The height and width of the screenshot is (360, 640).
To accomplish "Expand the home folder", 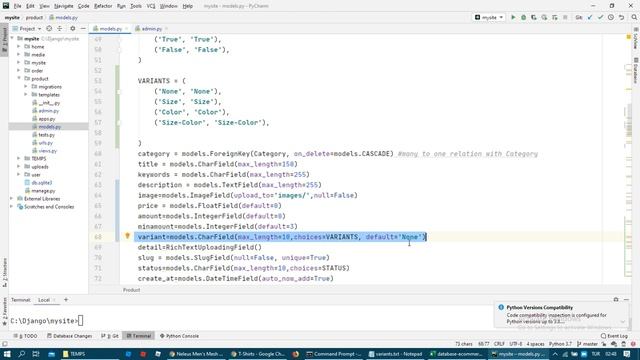I will click(x=19, y=47).
